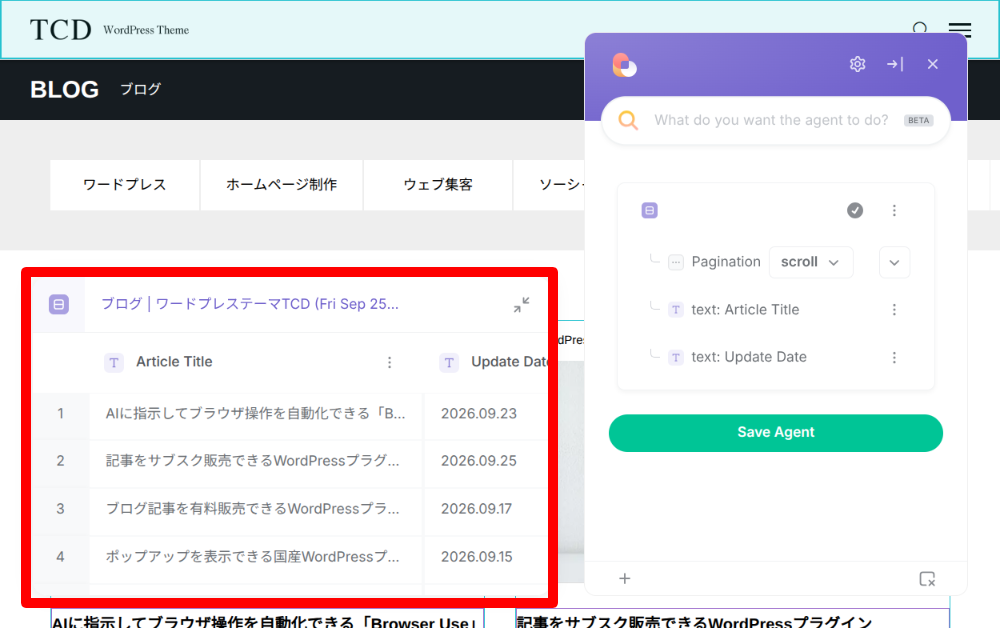Click the Save Agent button
The image size is (1000, 628).
pos(776,433)
